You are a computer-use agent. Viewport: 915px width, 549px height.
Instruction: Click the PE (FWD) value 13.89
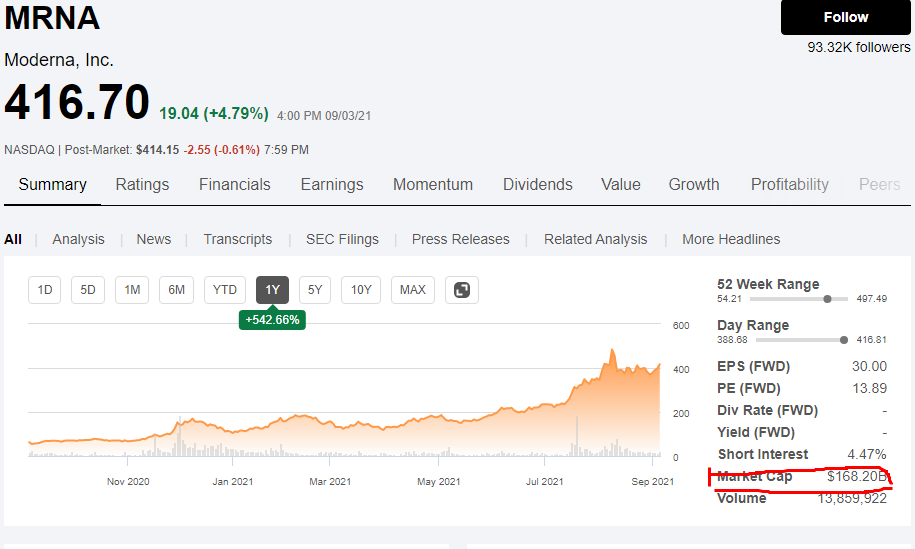pos(869,389)
